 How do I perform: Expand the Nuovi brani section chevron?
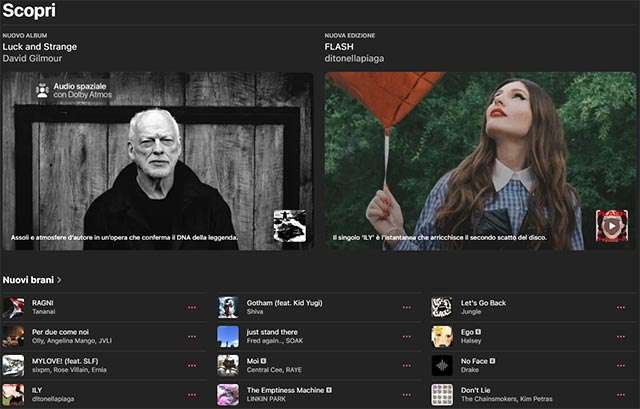[x=60, y=280]
